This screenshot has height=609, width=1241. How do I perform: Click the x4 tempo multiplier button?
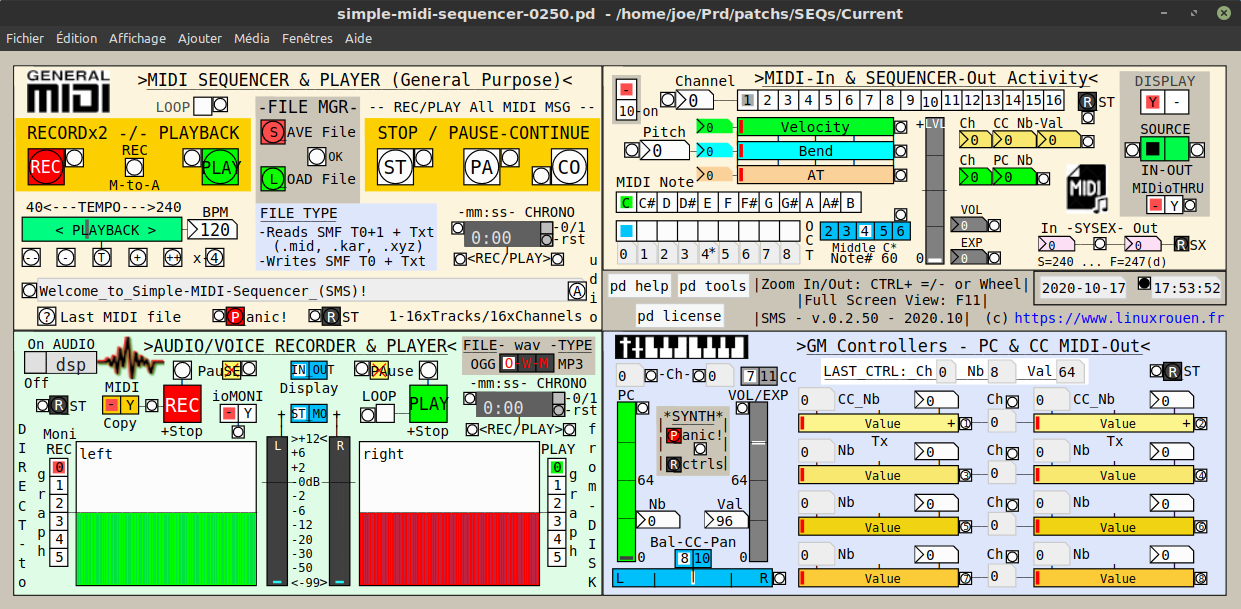pyautogui.click(x=213, y=257)
